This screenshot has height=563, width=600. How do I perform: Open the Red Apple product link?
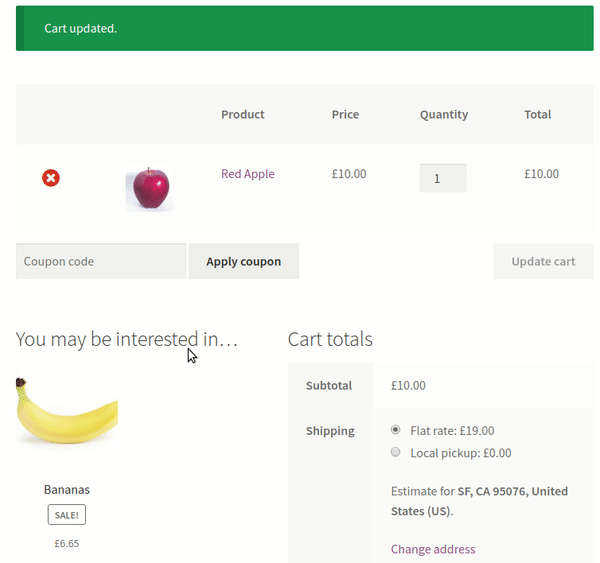[x=248, y=174]
